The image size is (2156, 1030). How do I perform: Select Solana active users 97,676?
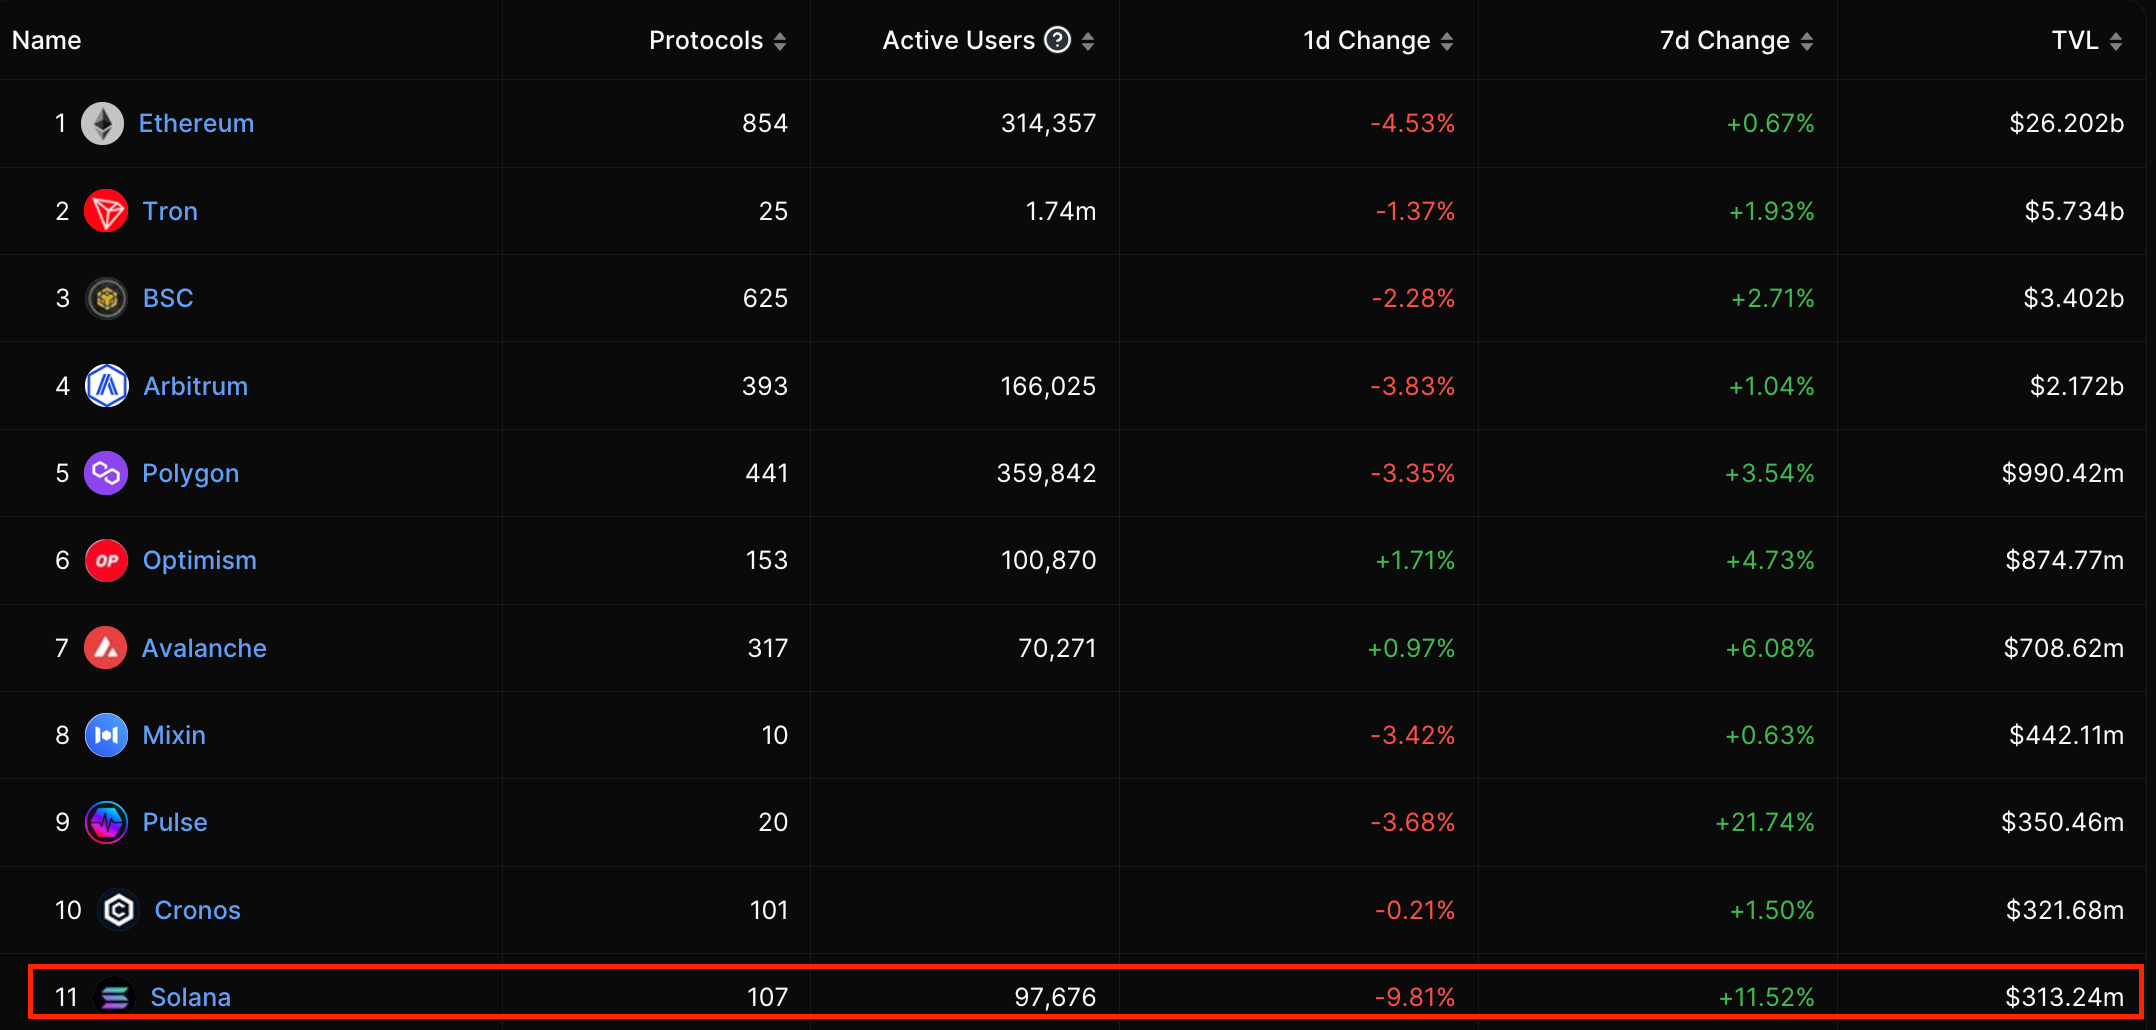tap(1055, 997)
